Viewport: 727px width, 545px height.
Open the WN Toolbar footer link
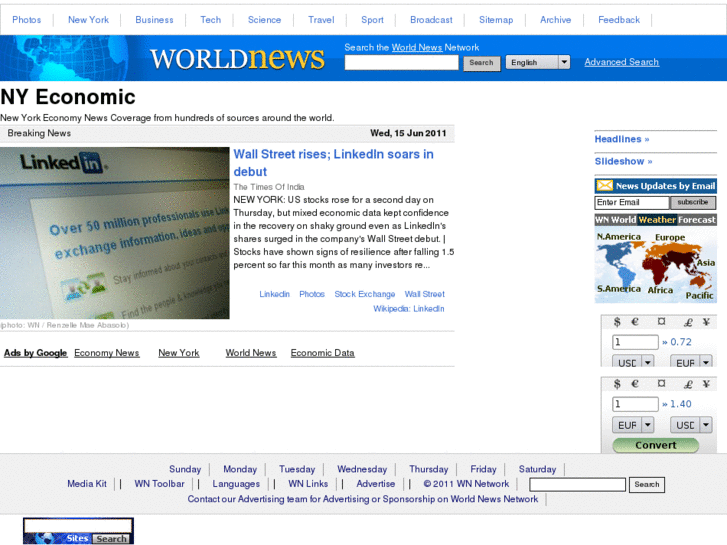coord(159,484)
